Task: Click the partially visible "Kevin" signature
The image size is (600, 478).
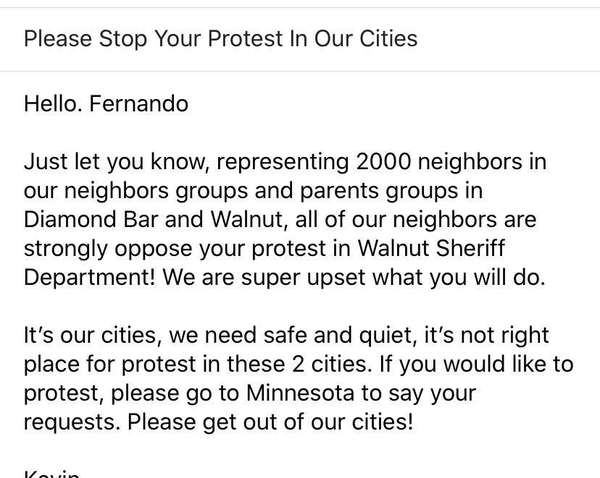Action: pos(52,474)
